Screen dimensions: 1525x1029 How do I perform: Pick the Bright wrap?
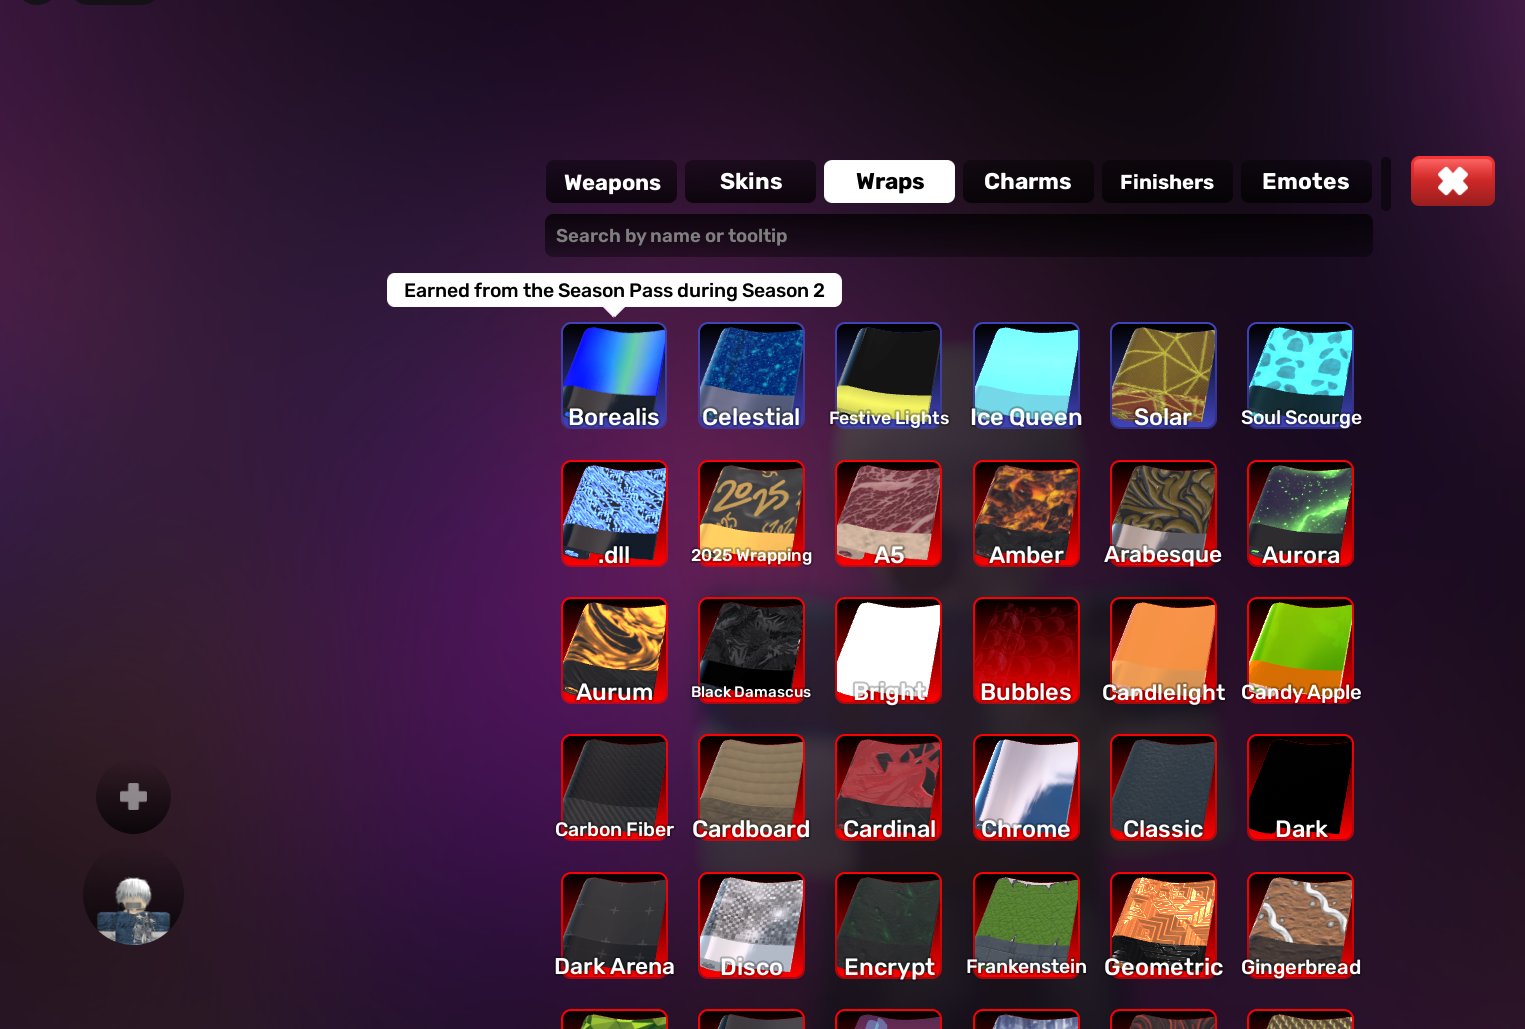point(888,650)
